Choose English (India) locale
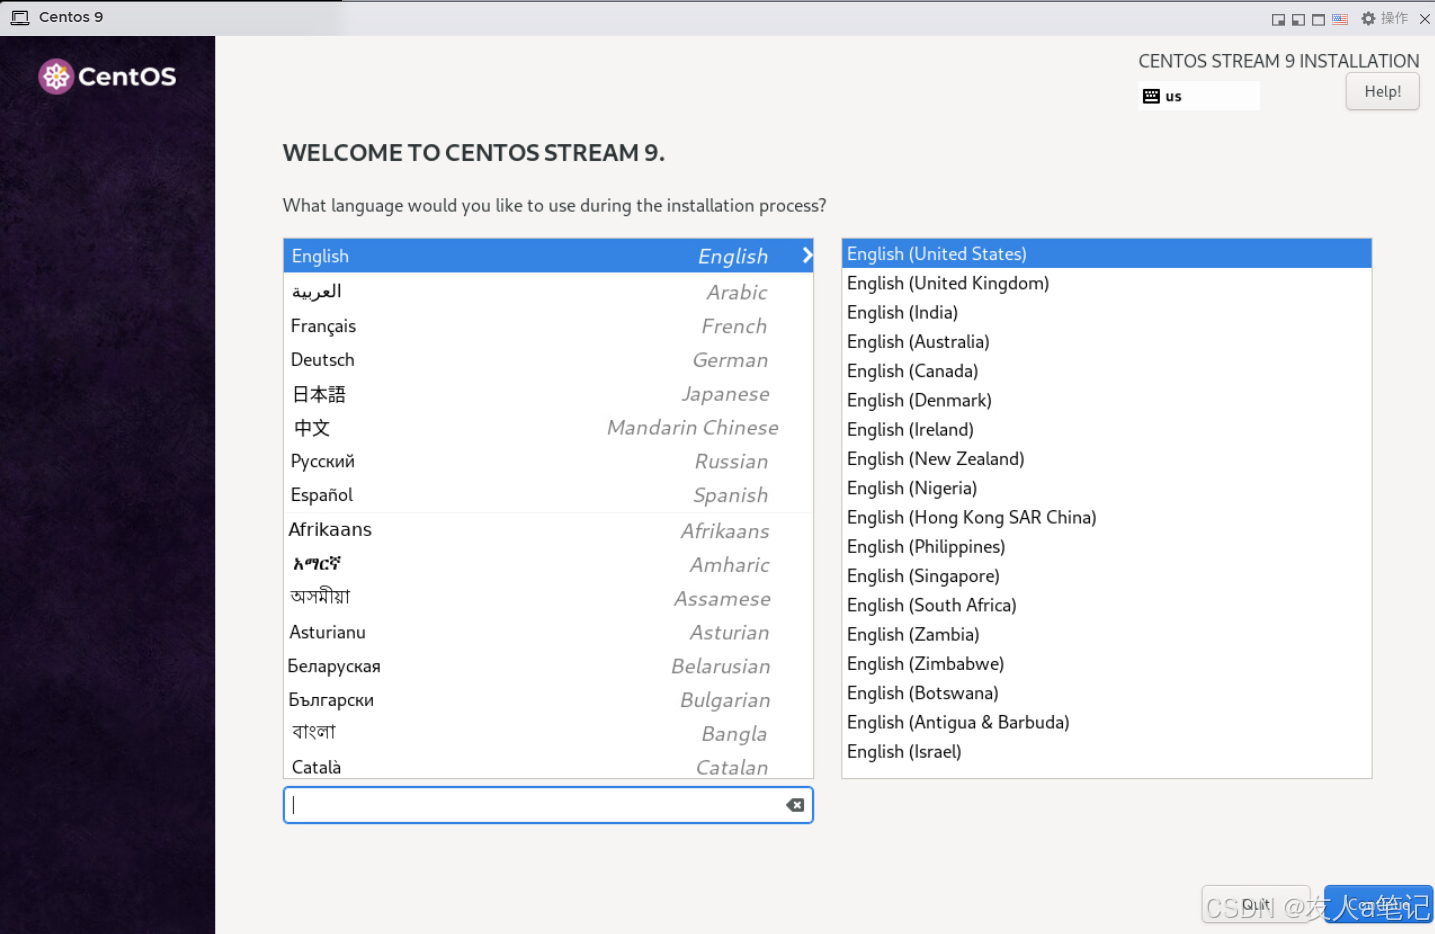 [x=1106, y=312]
